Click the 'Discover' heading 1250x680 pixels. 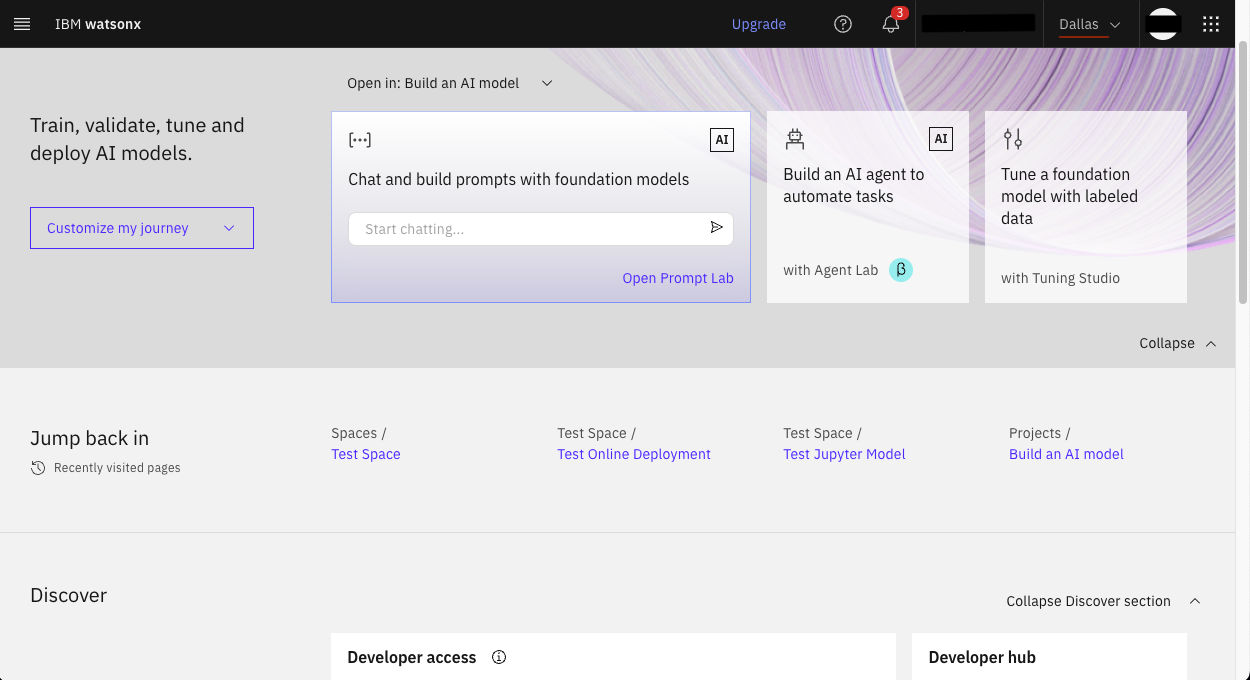point(68,595)
